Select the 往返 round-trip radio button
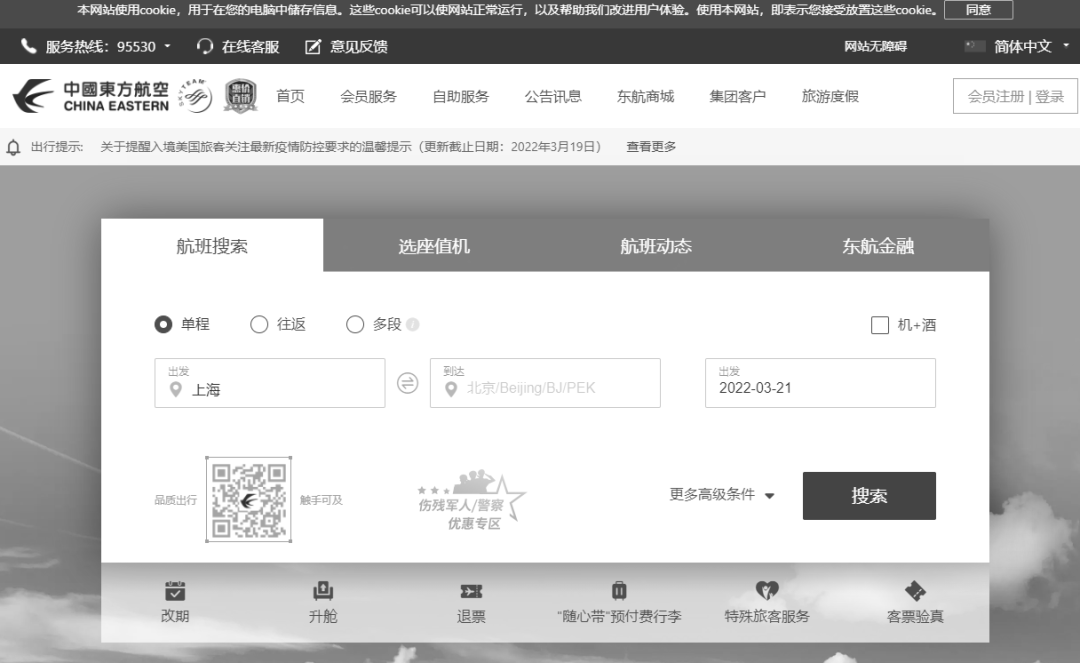 pyautogui.click(x=259, y=324)
